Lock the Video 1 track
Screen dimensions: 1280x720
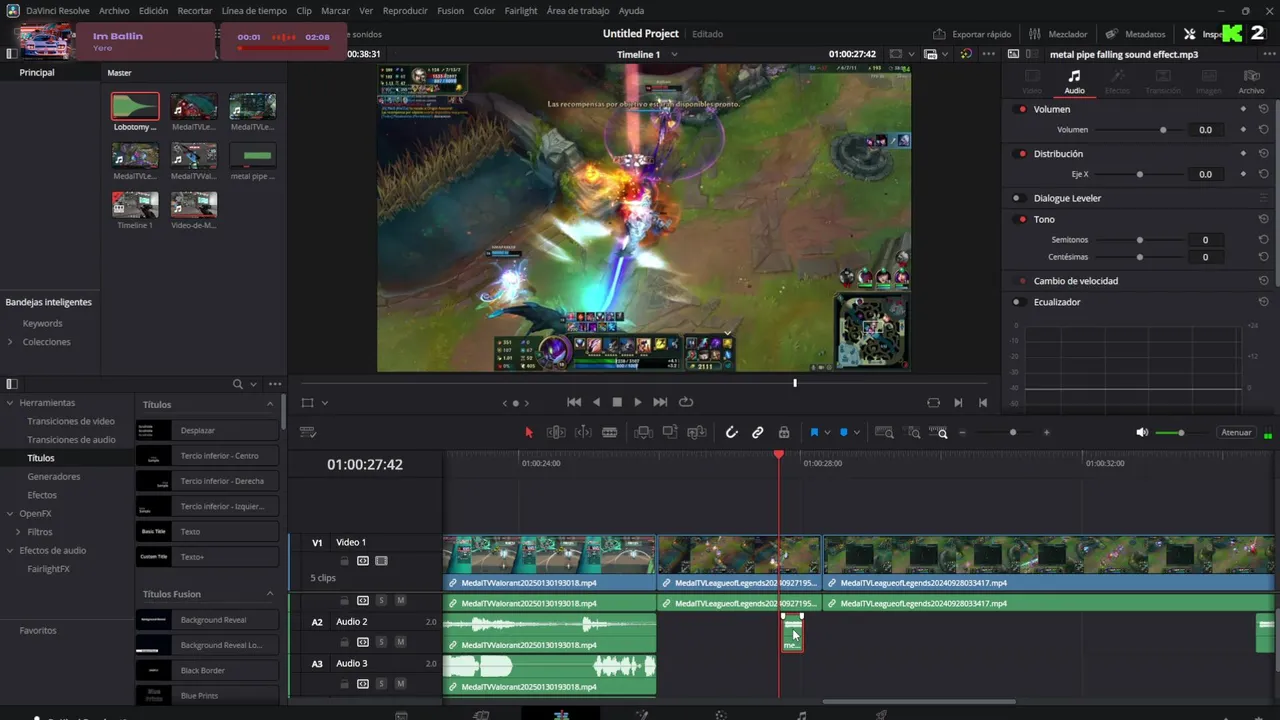pyautogui.click(x=344, y=561)
